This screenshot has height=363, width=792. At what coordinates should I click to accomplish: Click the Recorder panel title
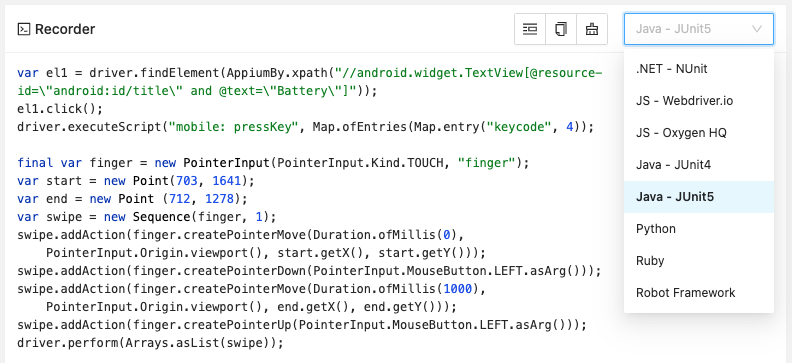click(65, 29)
